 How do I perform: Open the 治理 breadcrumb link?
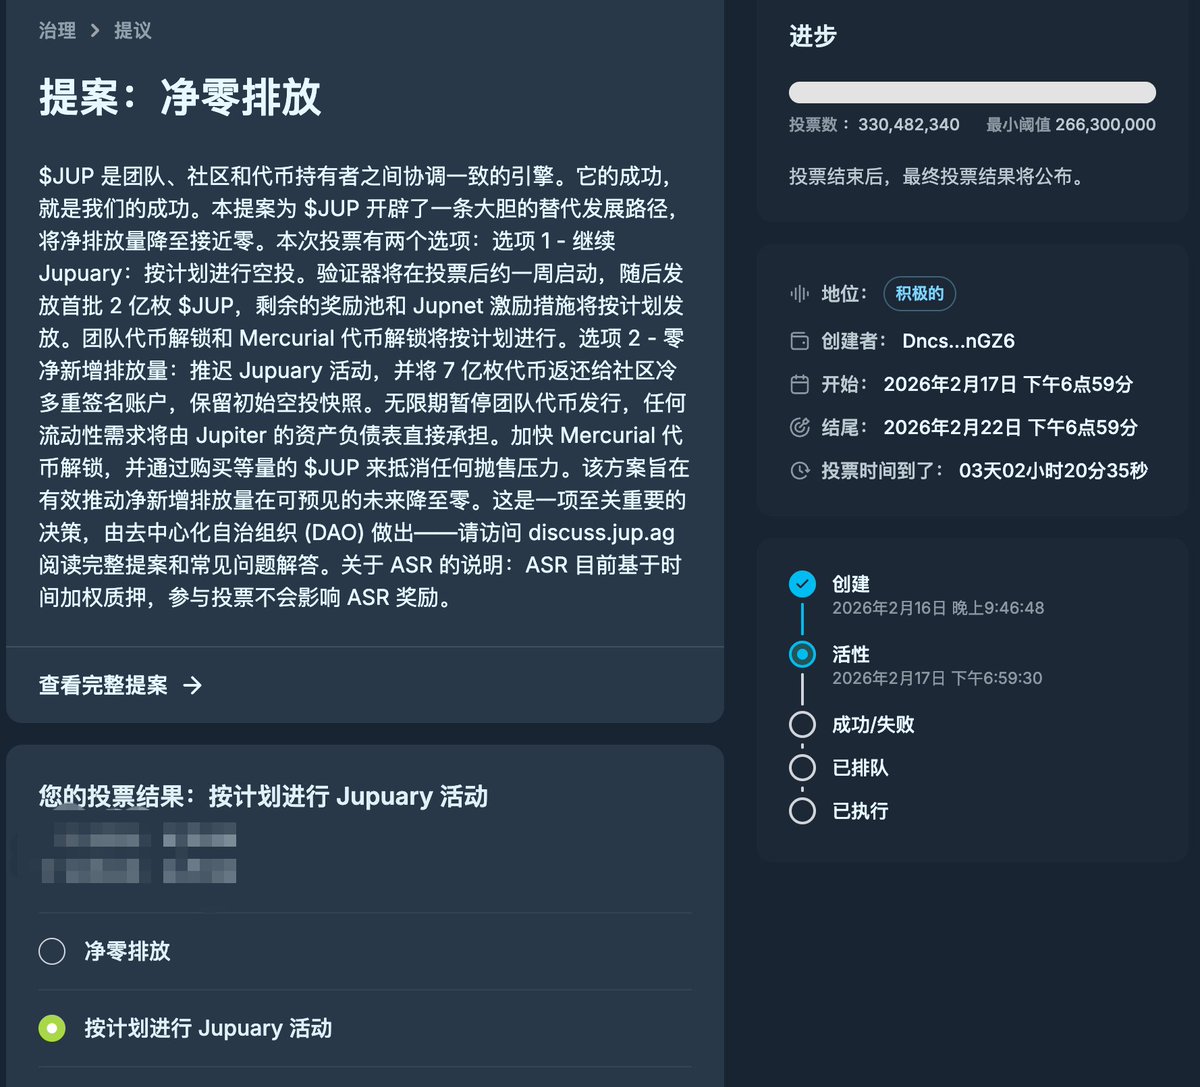click(57, 31)
